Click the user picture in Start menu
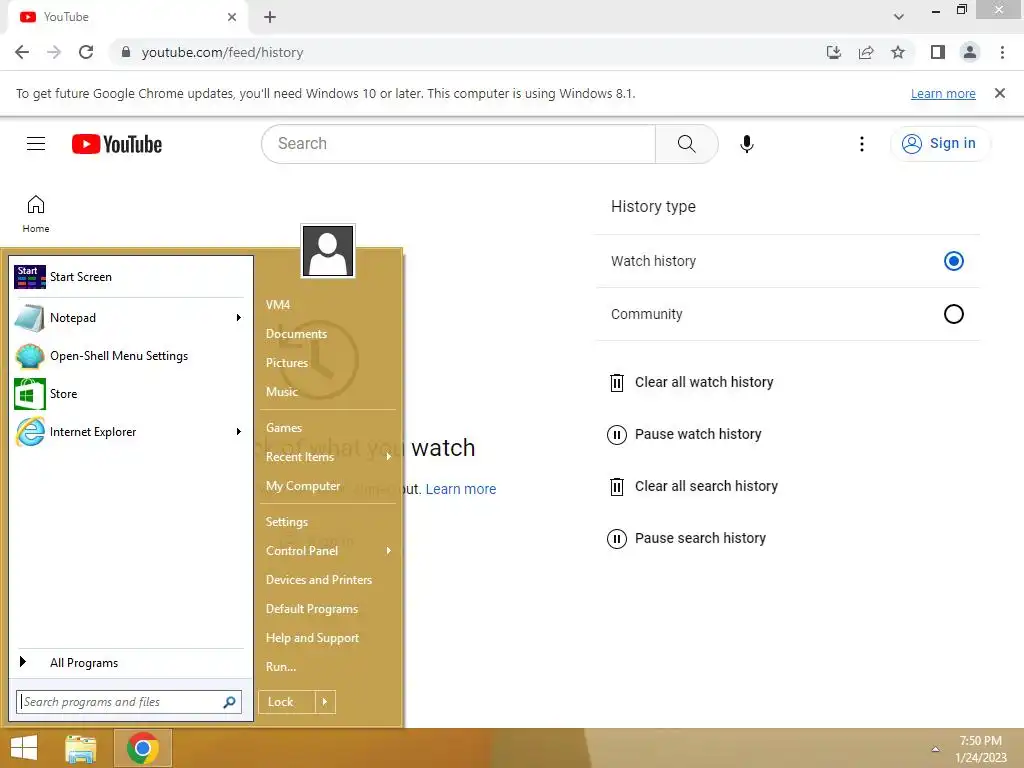The height and width of the screenshot is (768, 1024). pyautogui.click(x=328, y=251)
